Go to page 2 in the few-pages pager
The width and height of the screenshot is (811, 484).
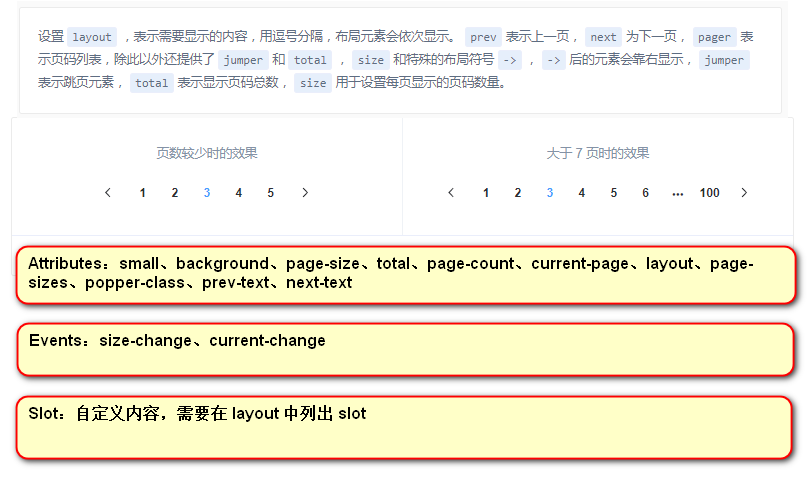tap(175, 193)
